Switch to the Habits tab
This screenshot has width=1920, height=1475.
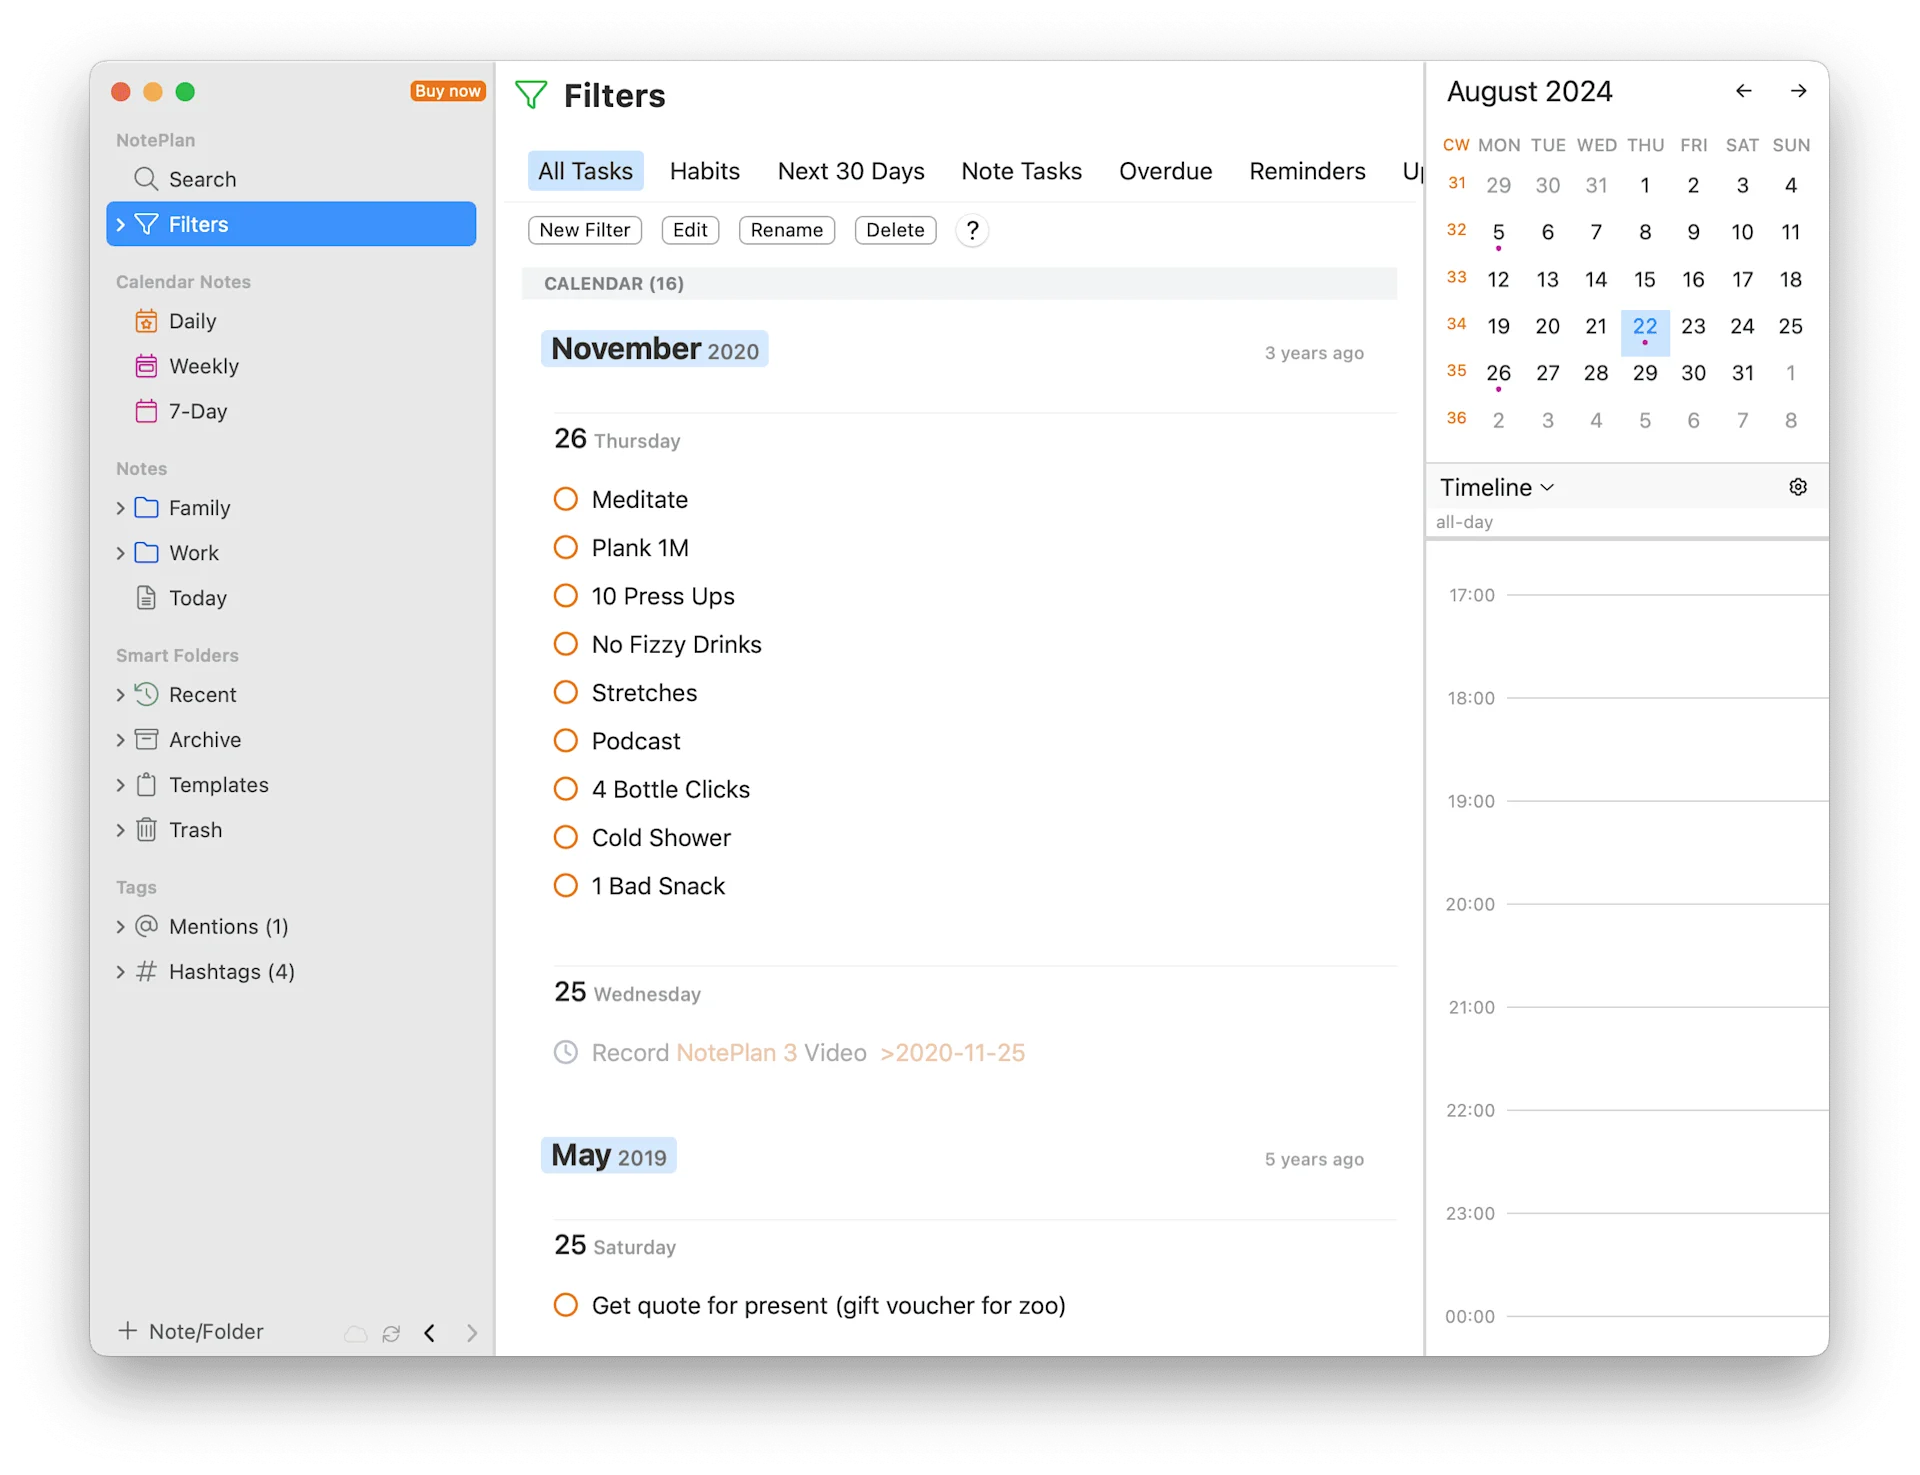705,171
